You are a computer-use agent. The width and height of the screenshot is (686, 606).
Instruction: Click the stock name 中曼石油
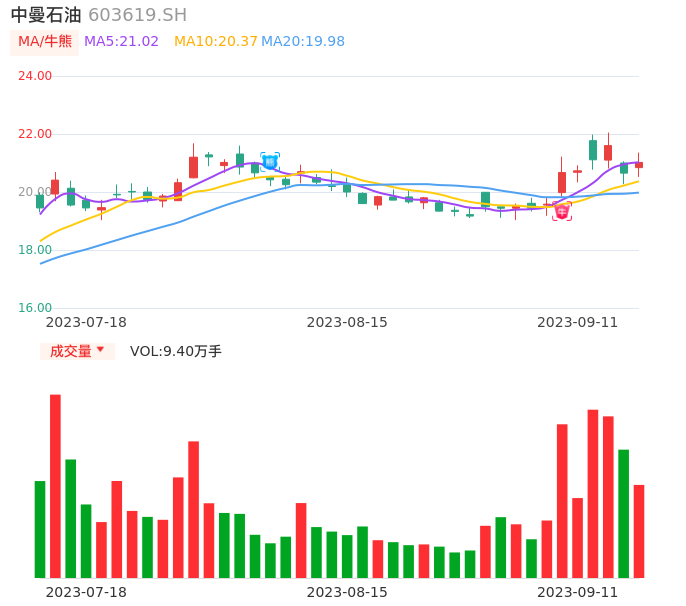point(46,15)
